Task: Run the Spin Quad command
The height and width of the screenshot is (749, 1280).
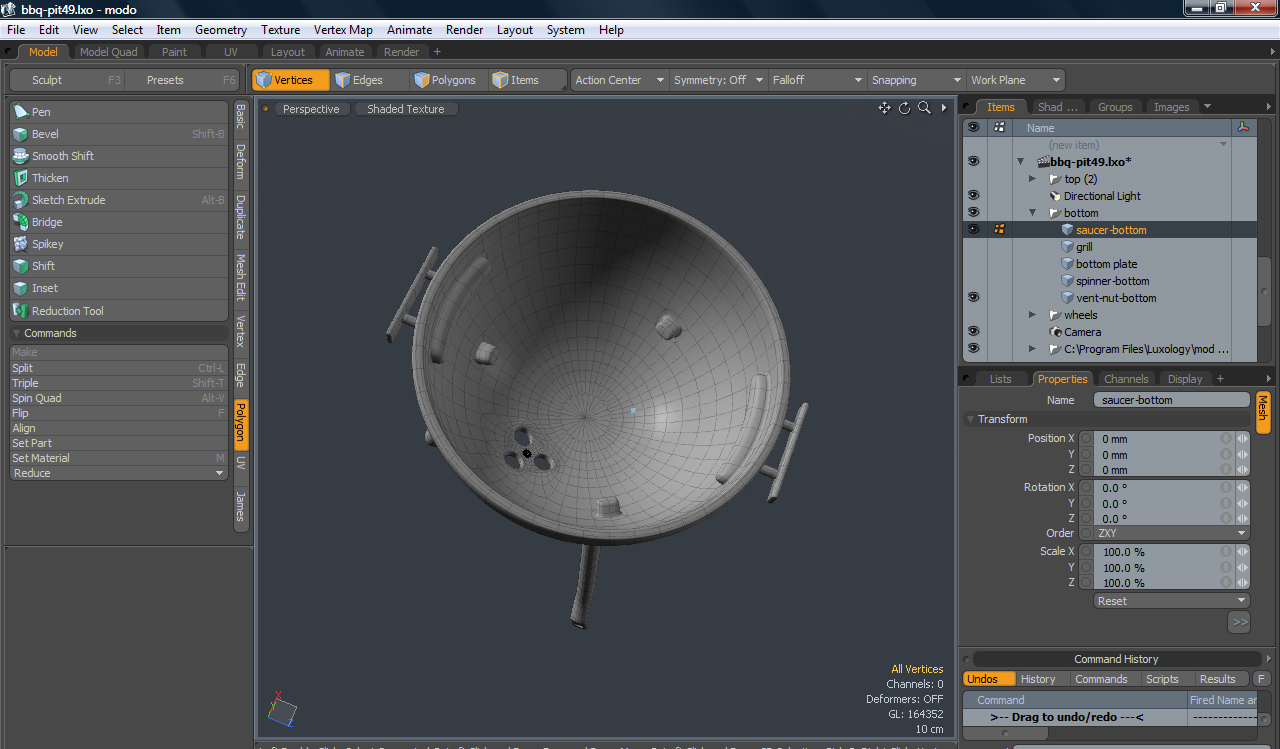Action: click(119, 398)
